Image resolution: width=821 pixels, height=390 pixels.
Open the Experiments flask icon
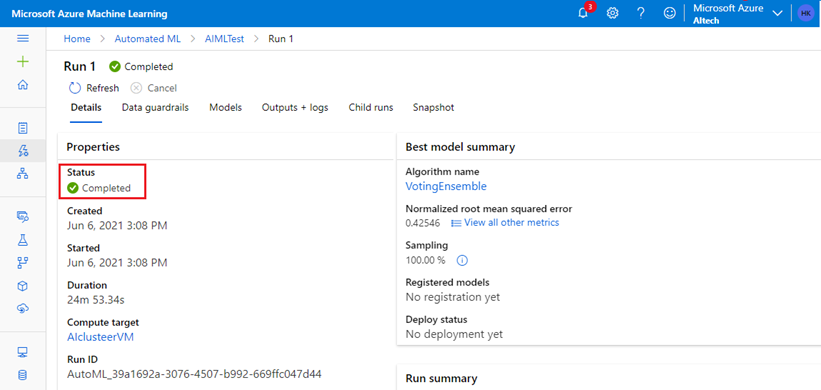coord(23,240)
